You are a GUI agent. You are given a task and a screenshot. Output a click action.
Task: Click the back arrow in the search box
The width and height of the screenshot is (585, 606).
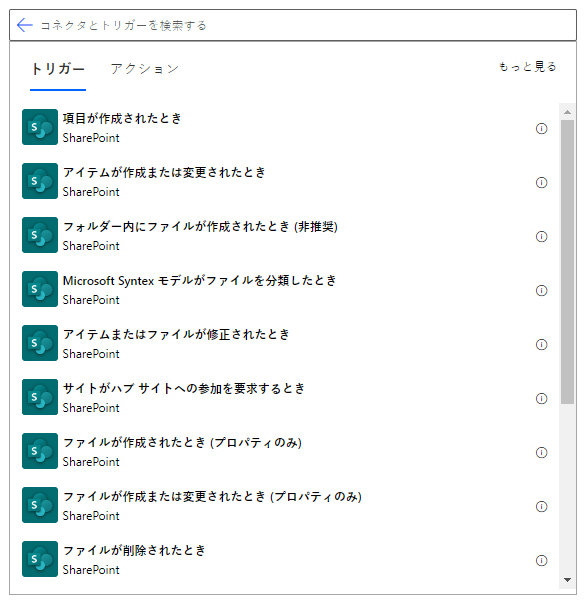point(25,26)
